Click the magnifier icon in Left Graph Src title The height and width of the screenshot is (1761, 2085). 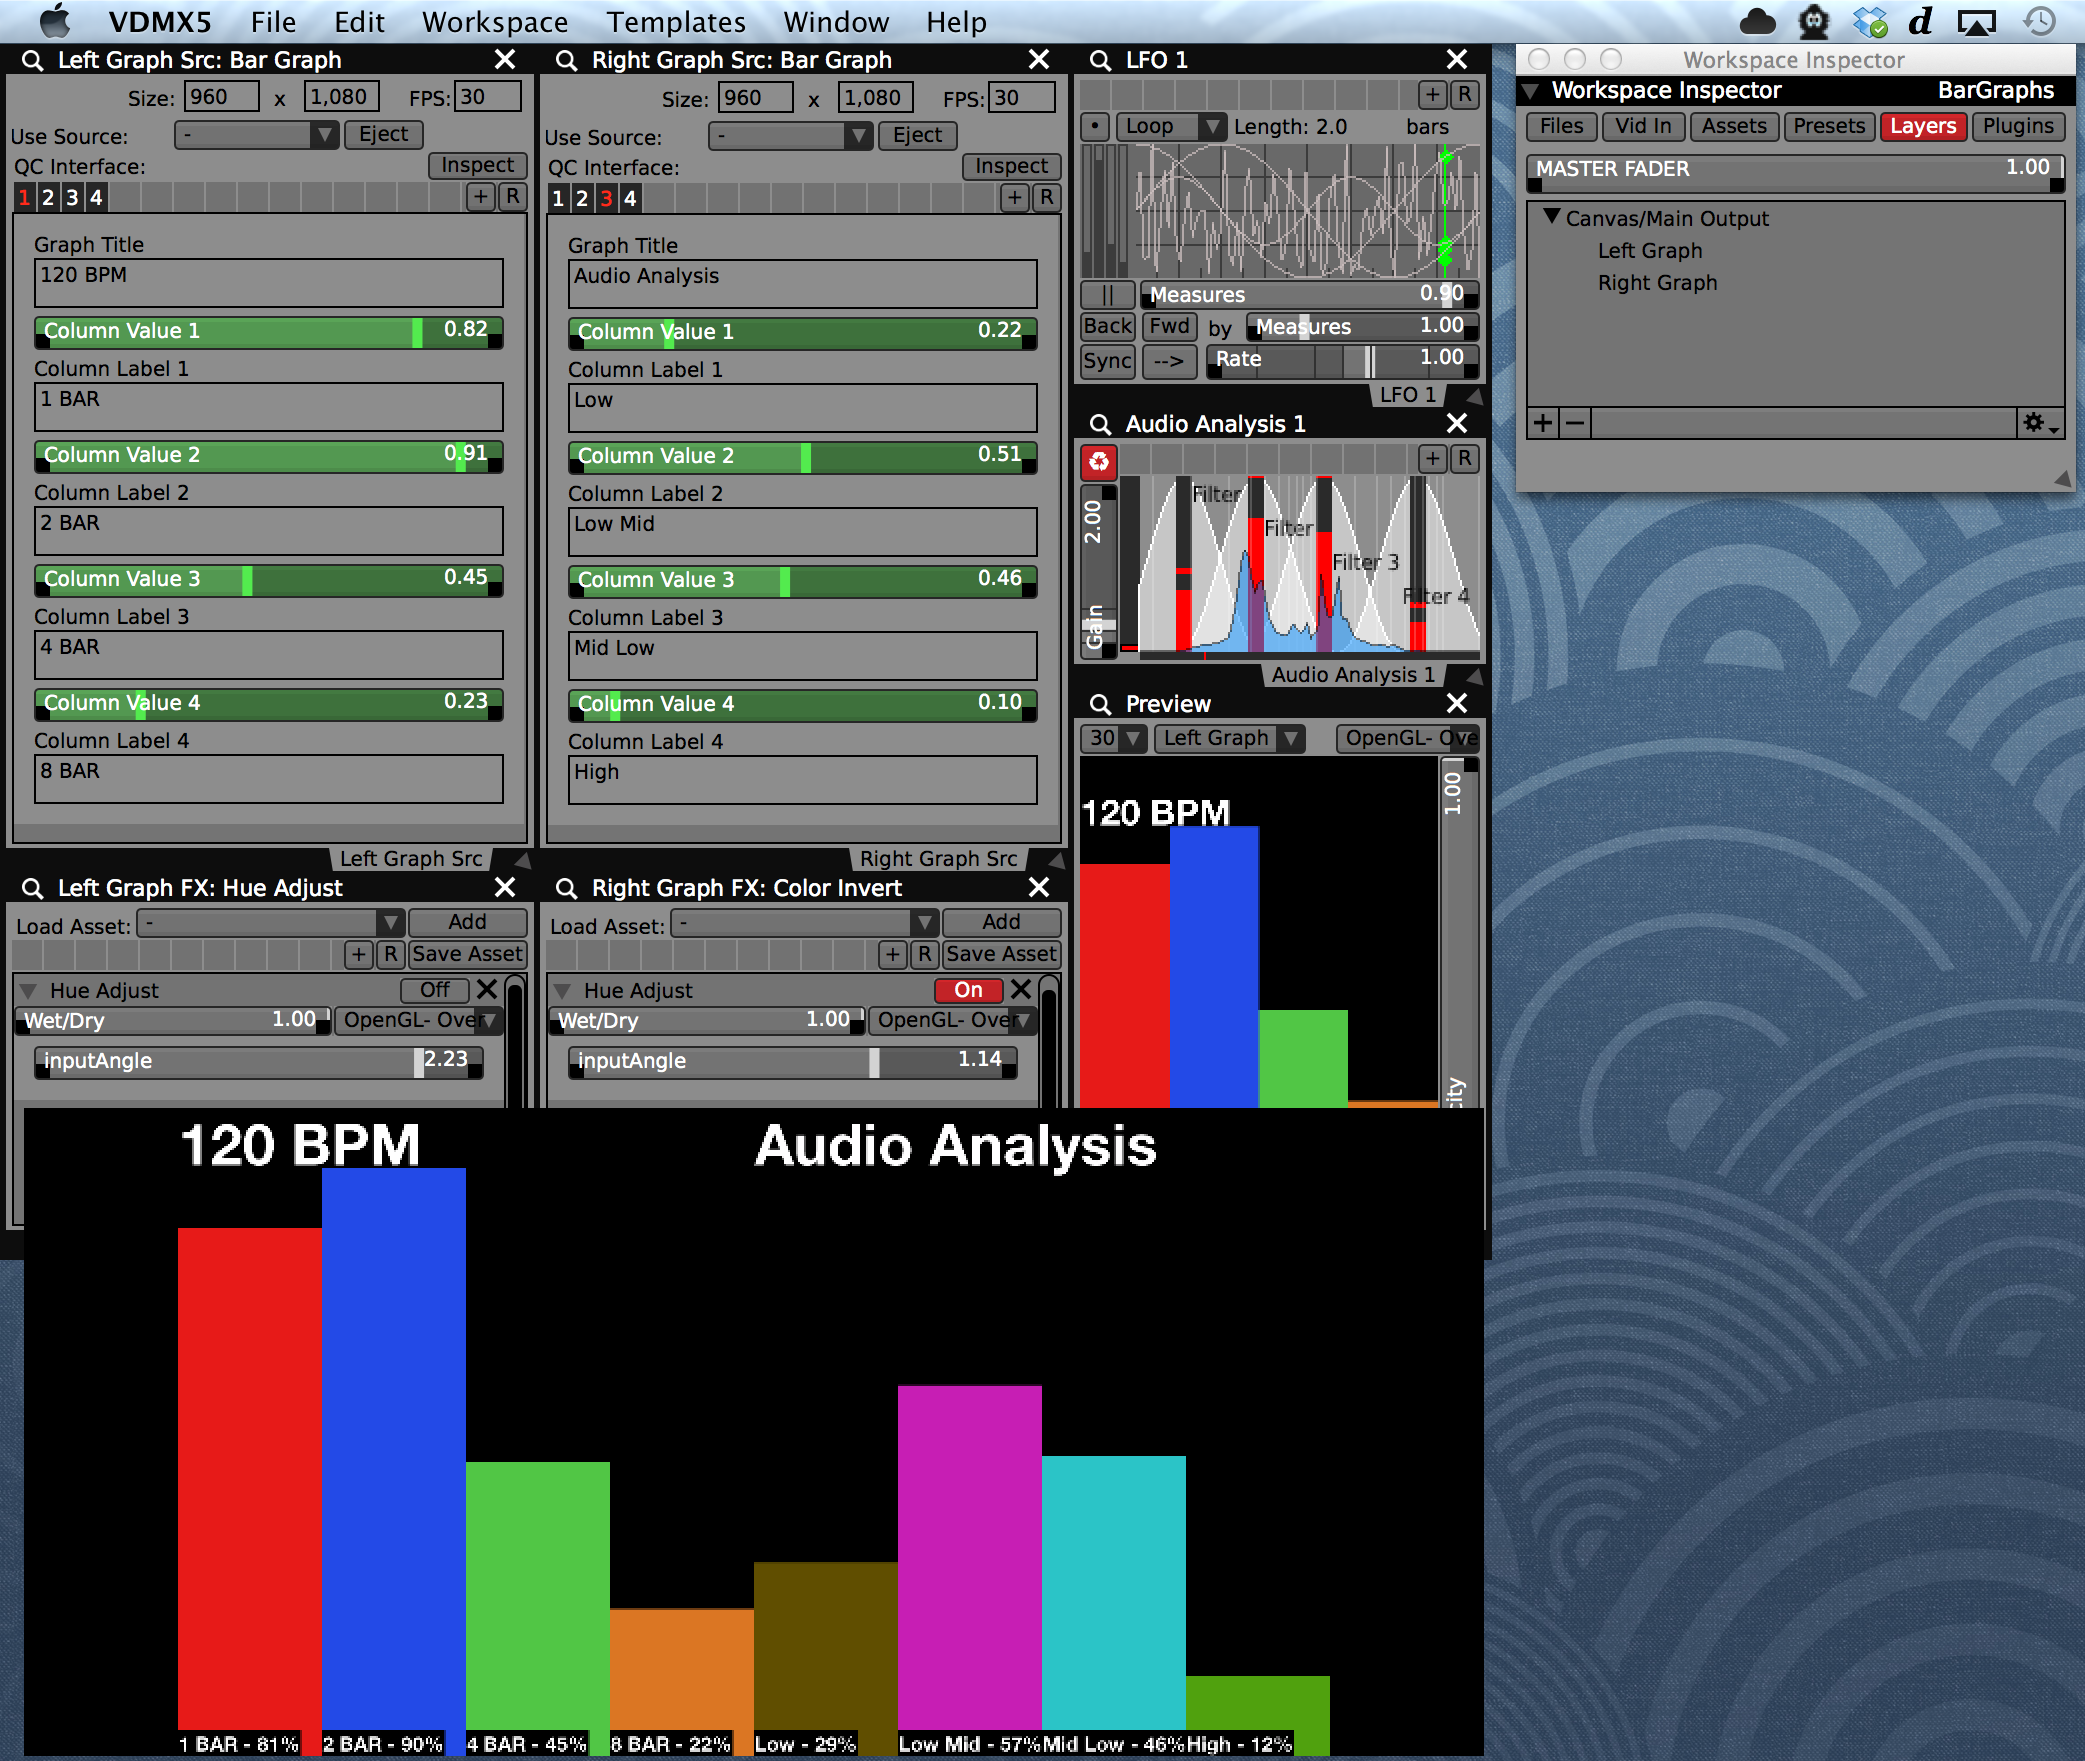click(32, 60)
